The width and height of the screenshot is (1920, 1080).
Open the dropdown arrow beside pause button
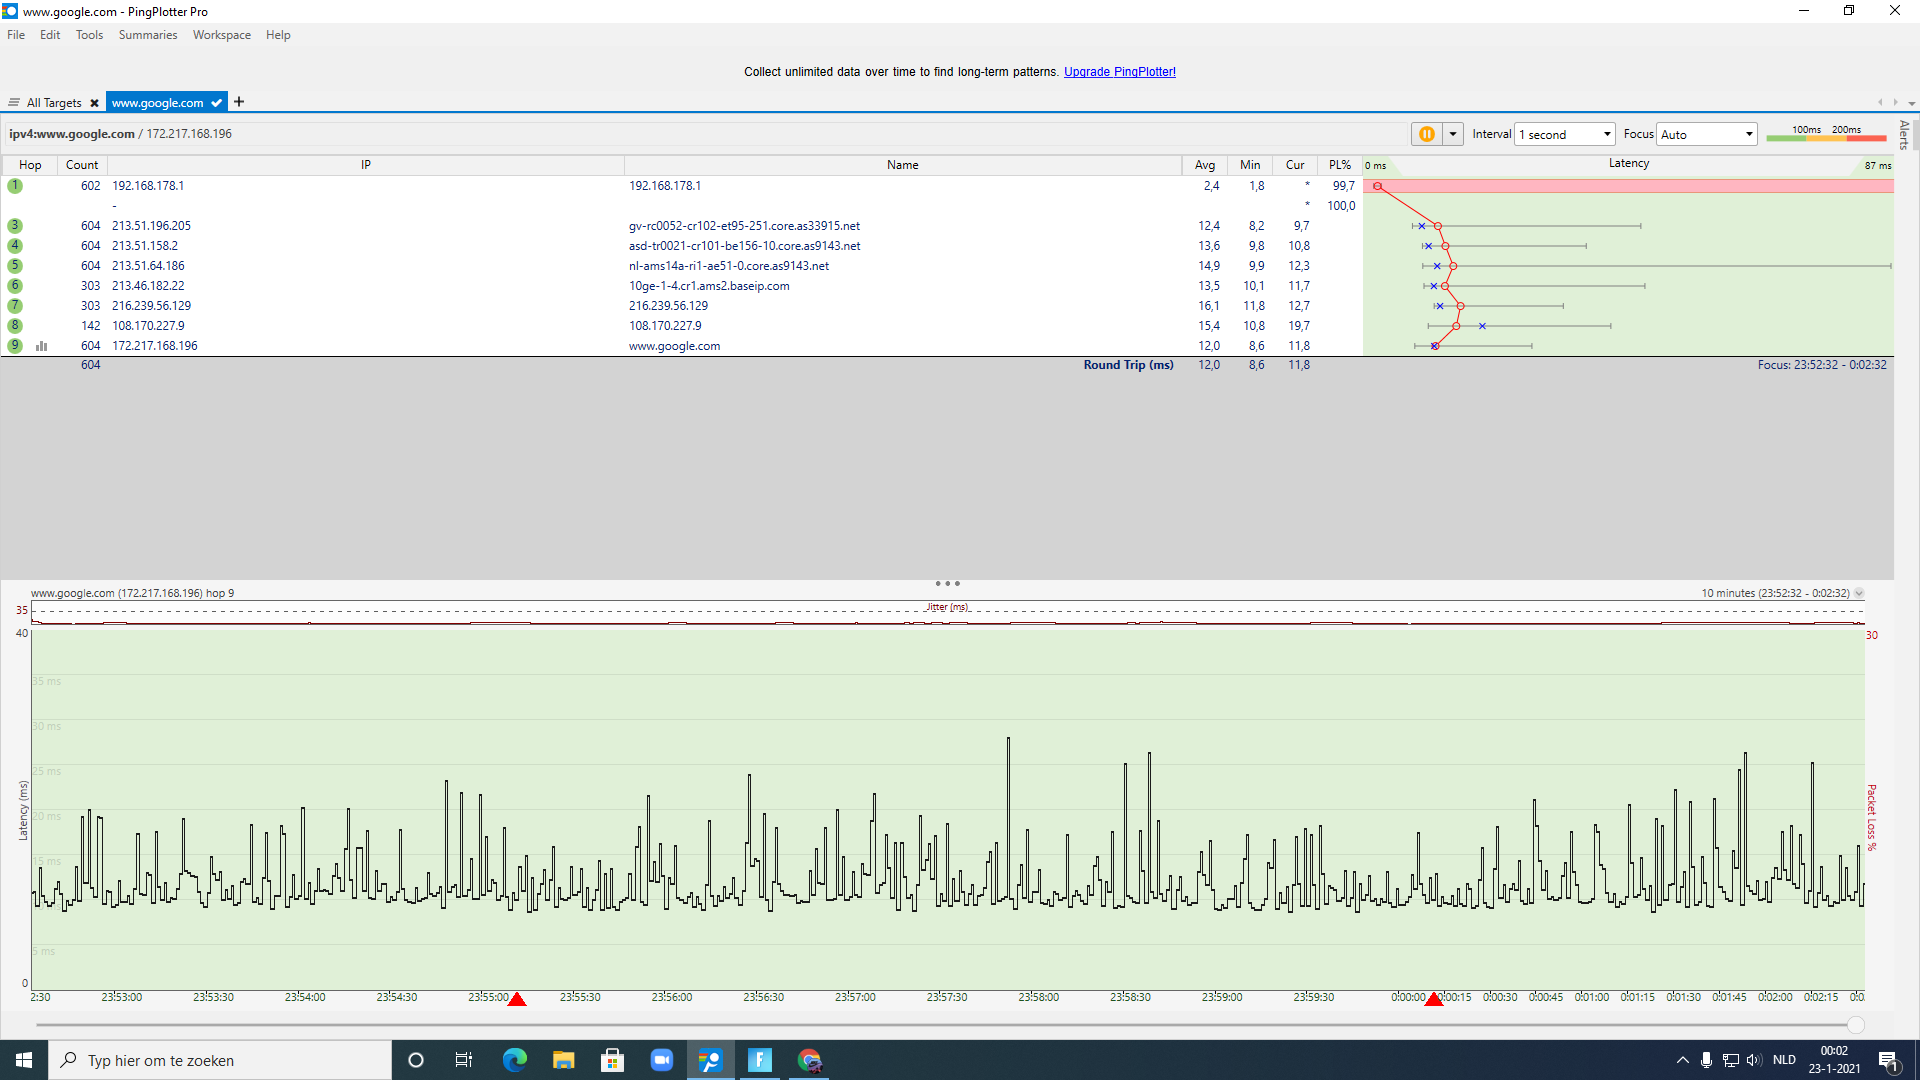click(1453, 134)
